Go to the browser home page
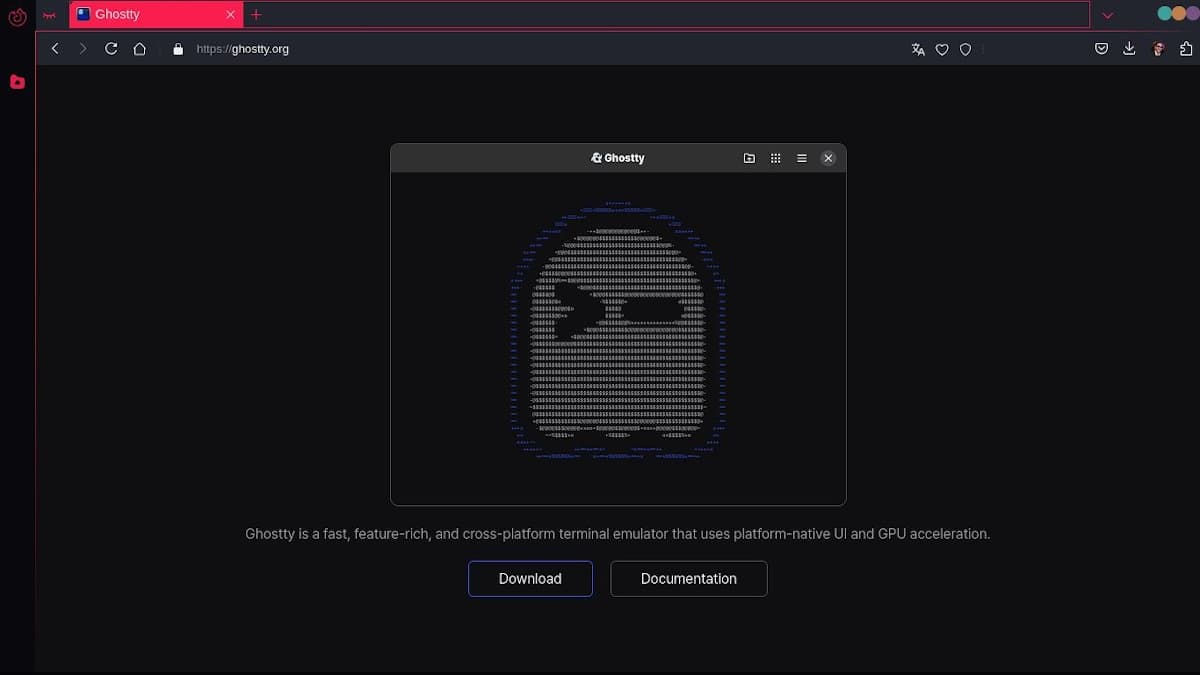This screenshot has width=1200, height=675. [140, 48]
